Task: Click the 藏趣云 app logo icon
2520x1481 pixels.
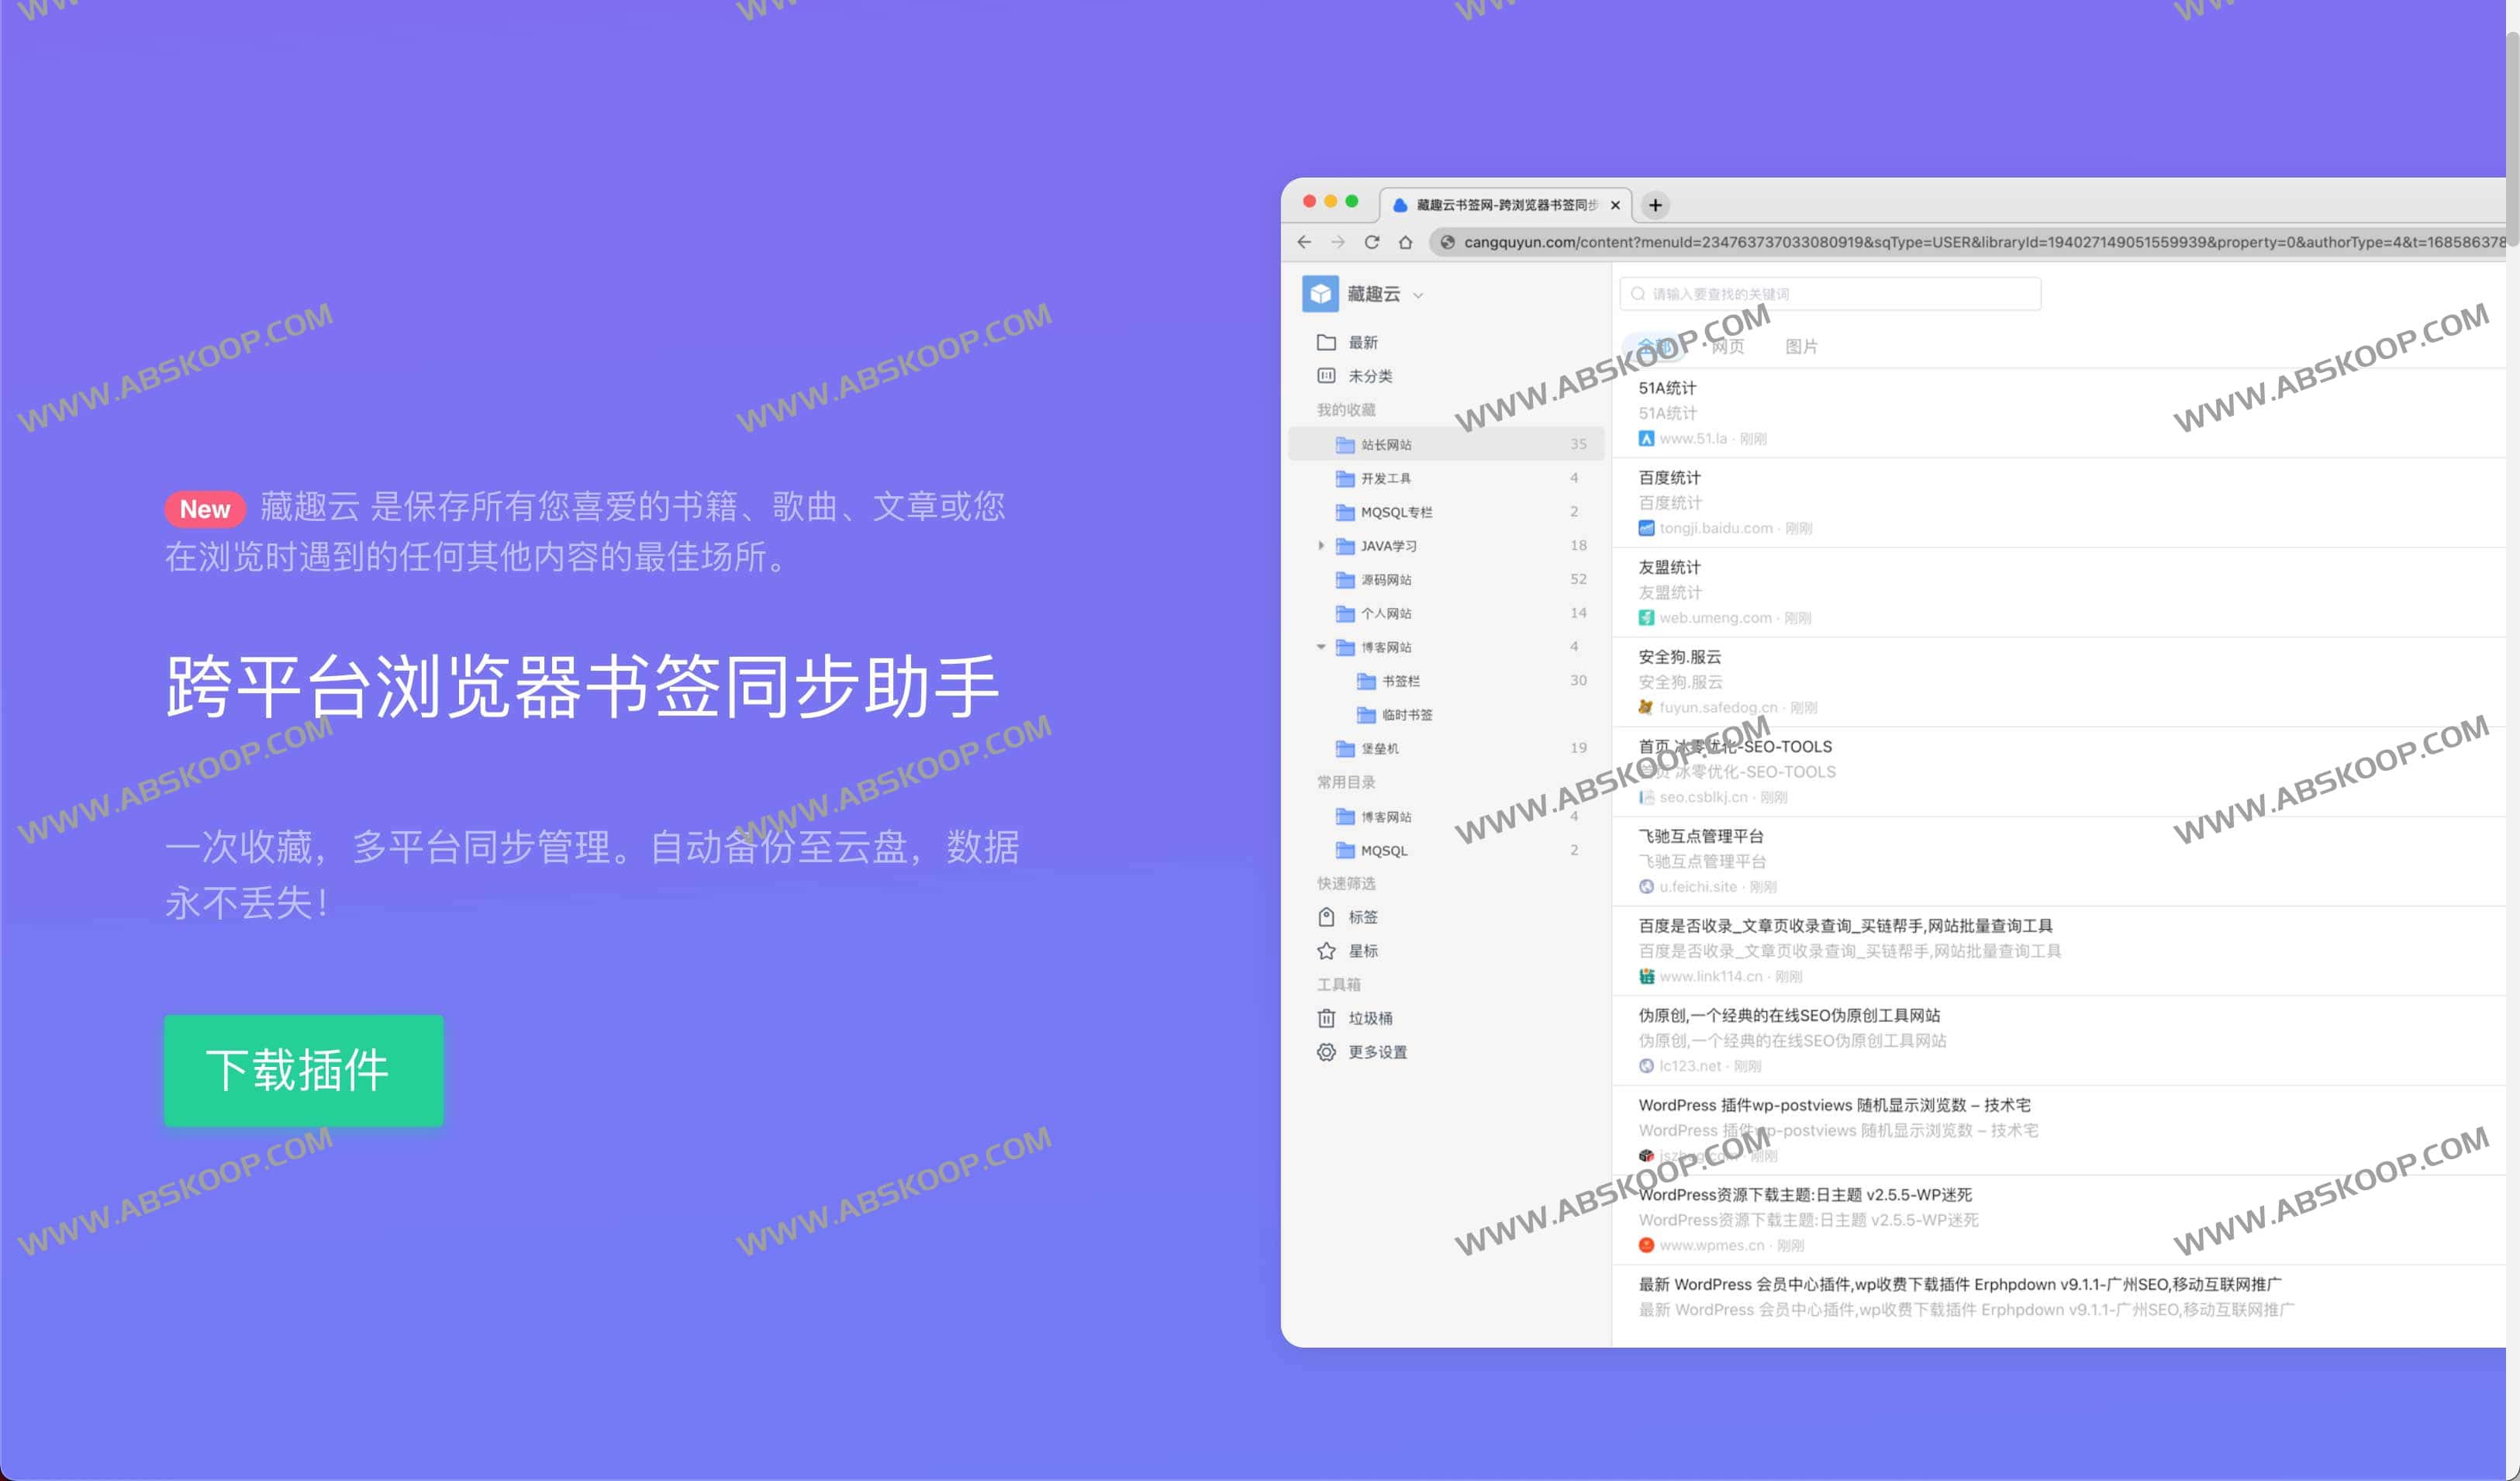Action: click(1322, 293)
